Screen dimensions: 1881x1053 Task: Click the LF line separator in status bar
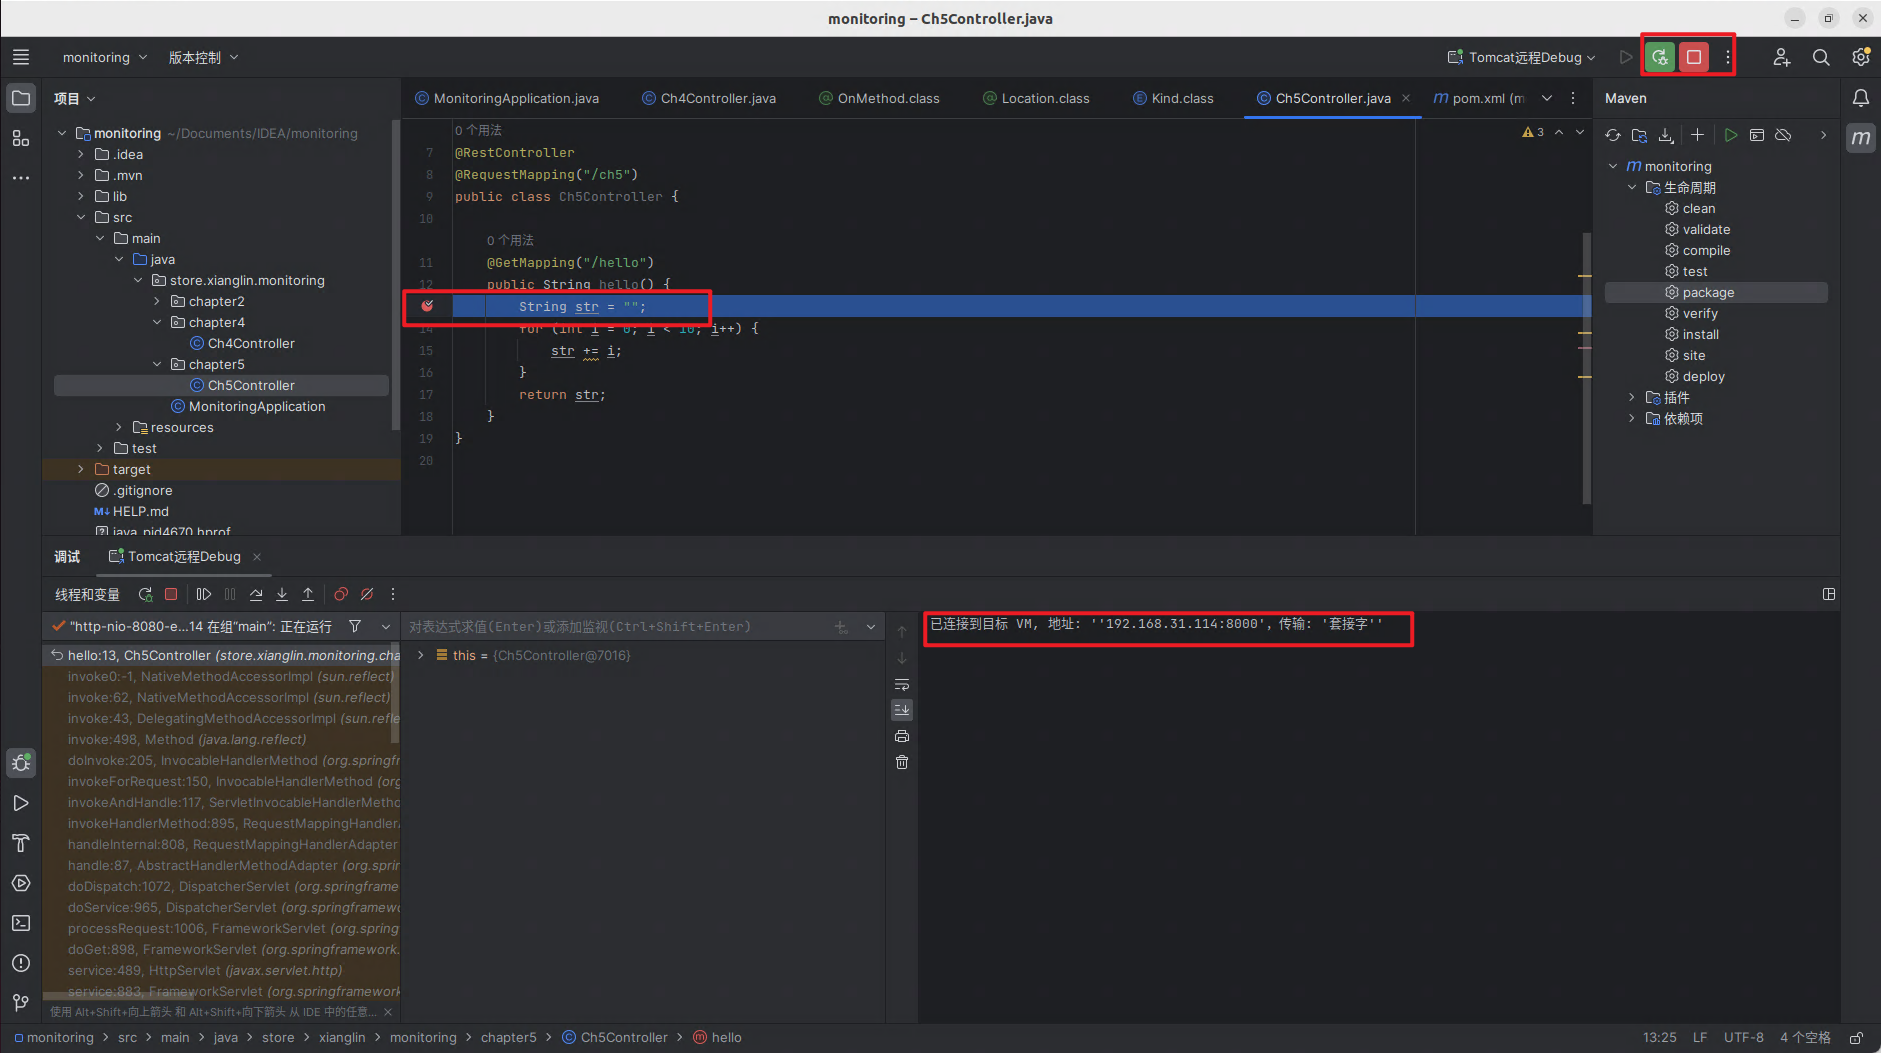(1700, 1038)
